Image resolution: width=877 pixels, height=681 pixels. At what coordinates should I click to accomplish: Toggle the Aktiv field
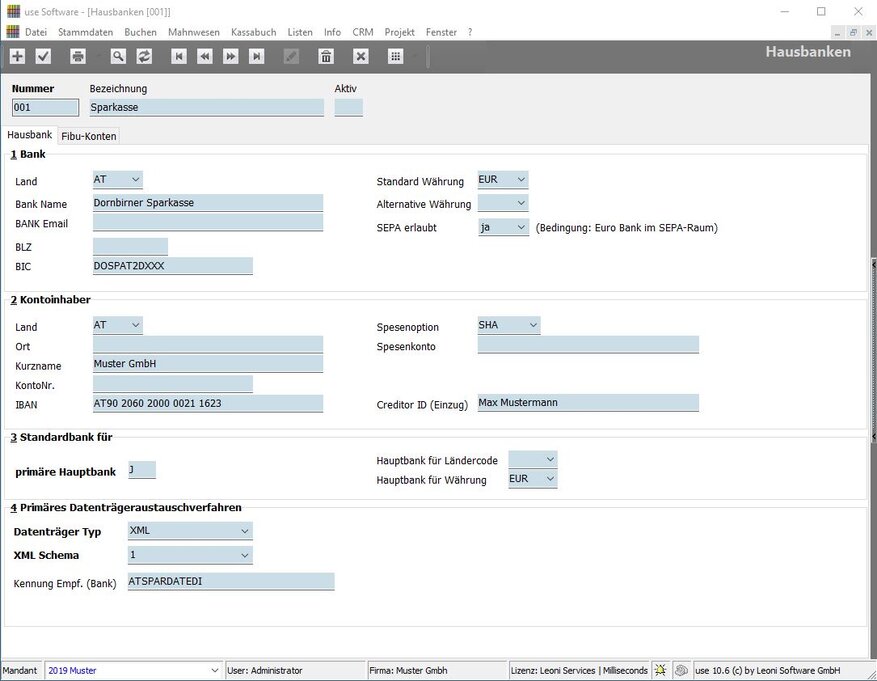click(x=348, y=108)
